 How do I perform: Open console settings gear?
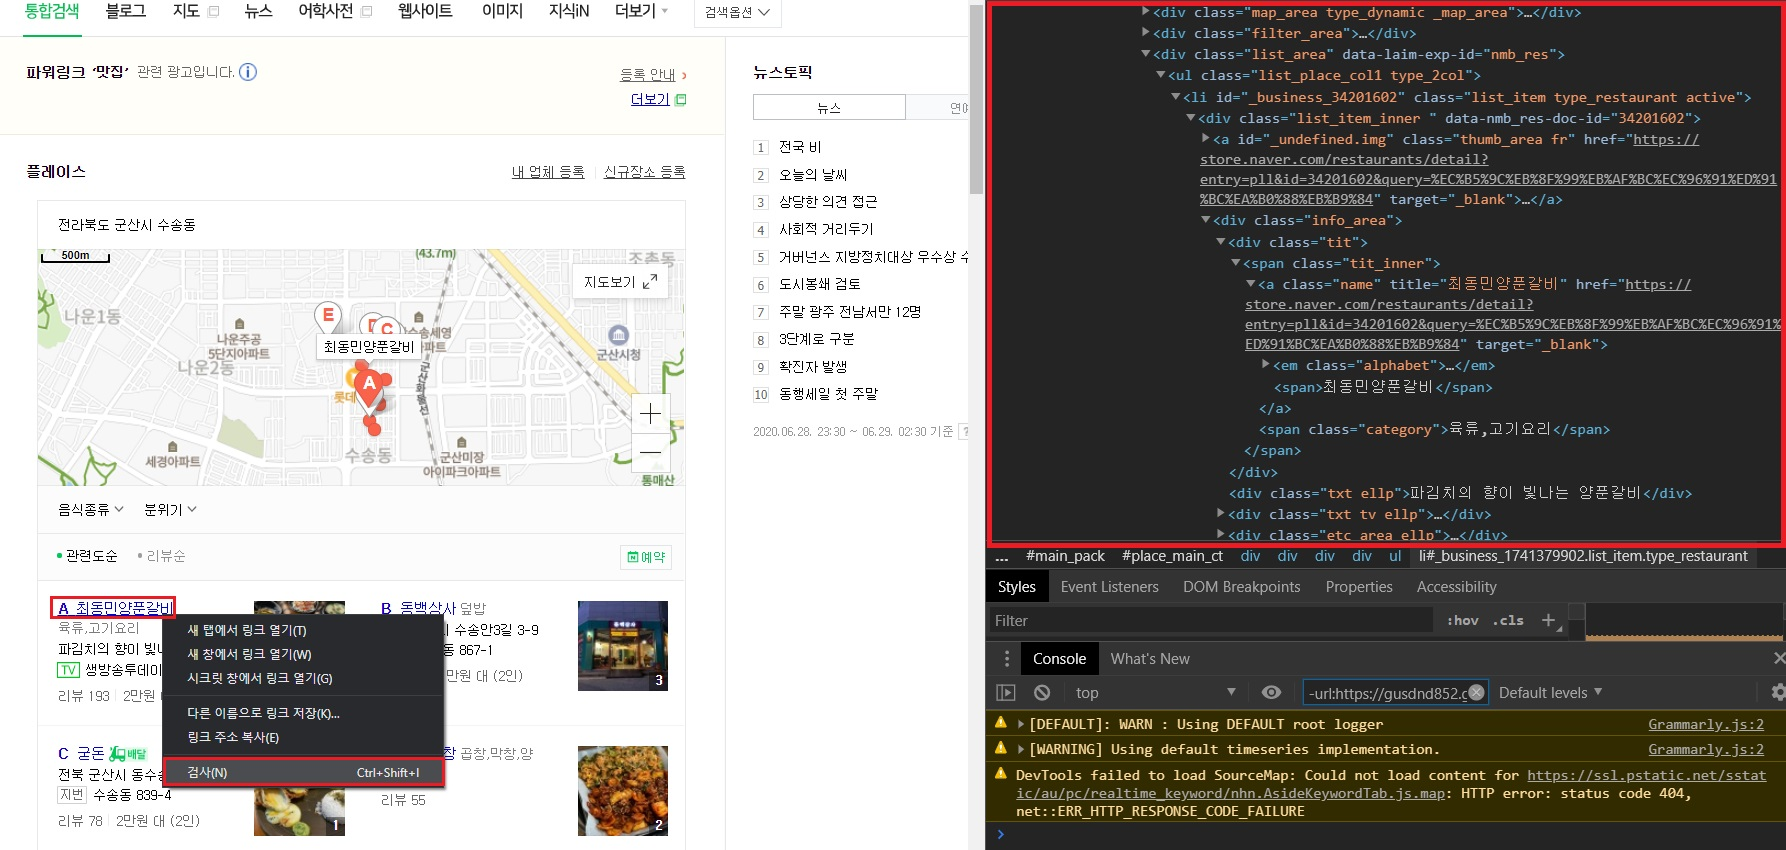point(1777,692)
